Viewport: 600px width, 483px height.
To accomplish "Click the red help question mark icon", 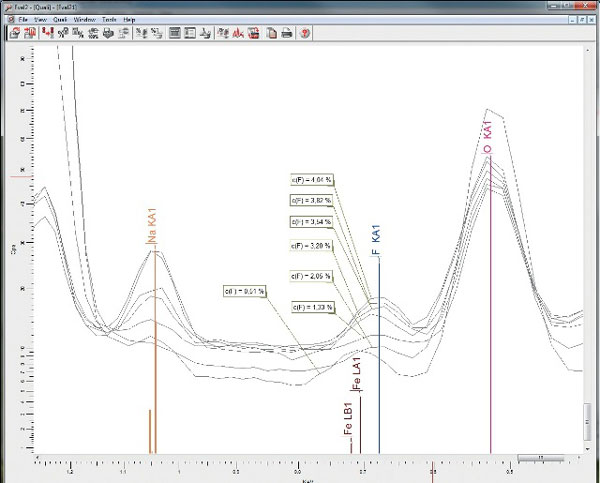I will pos(304,33).
